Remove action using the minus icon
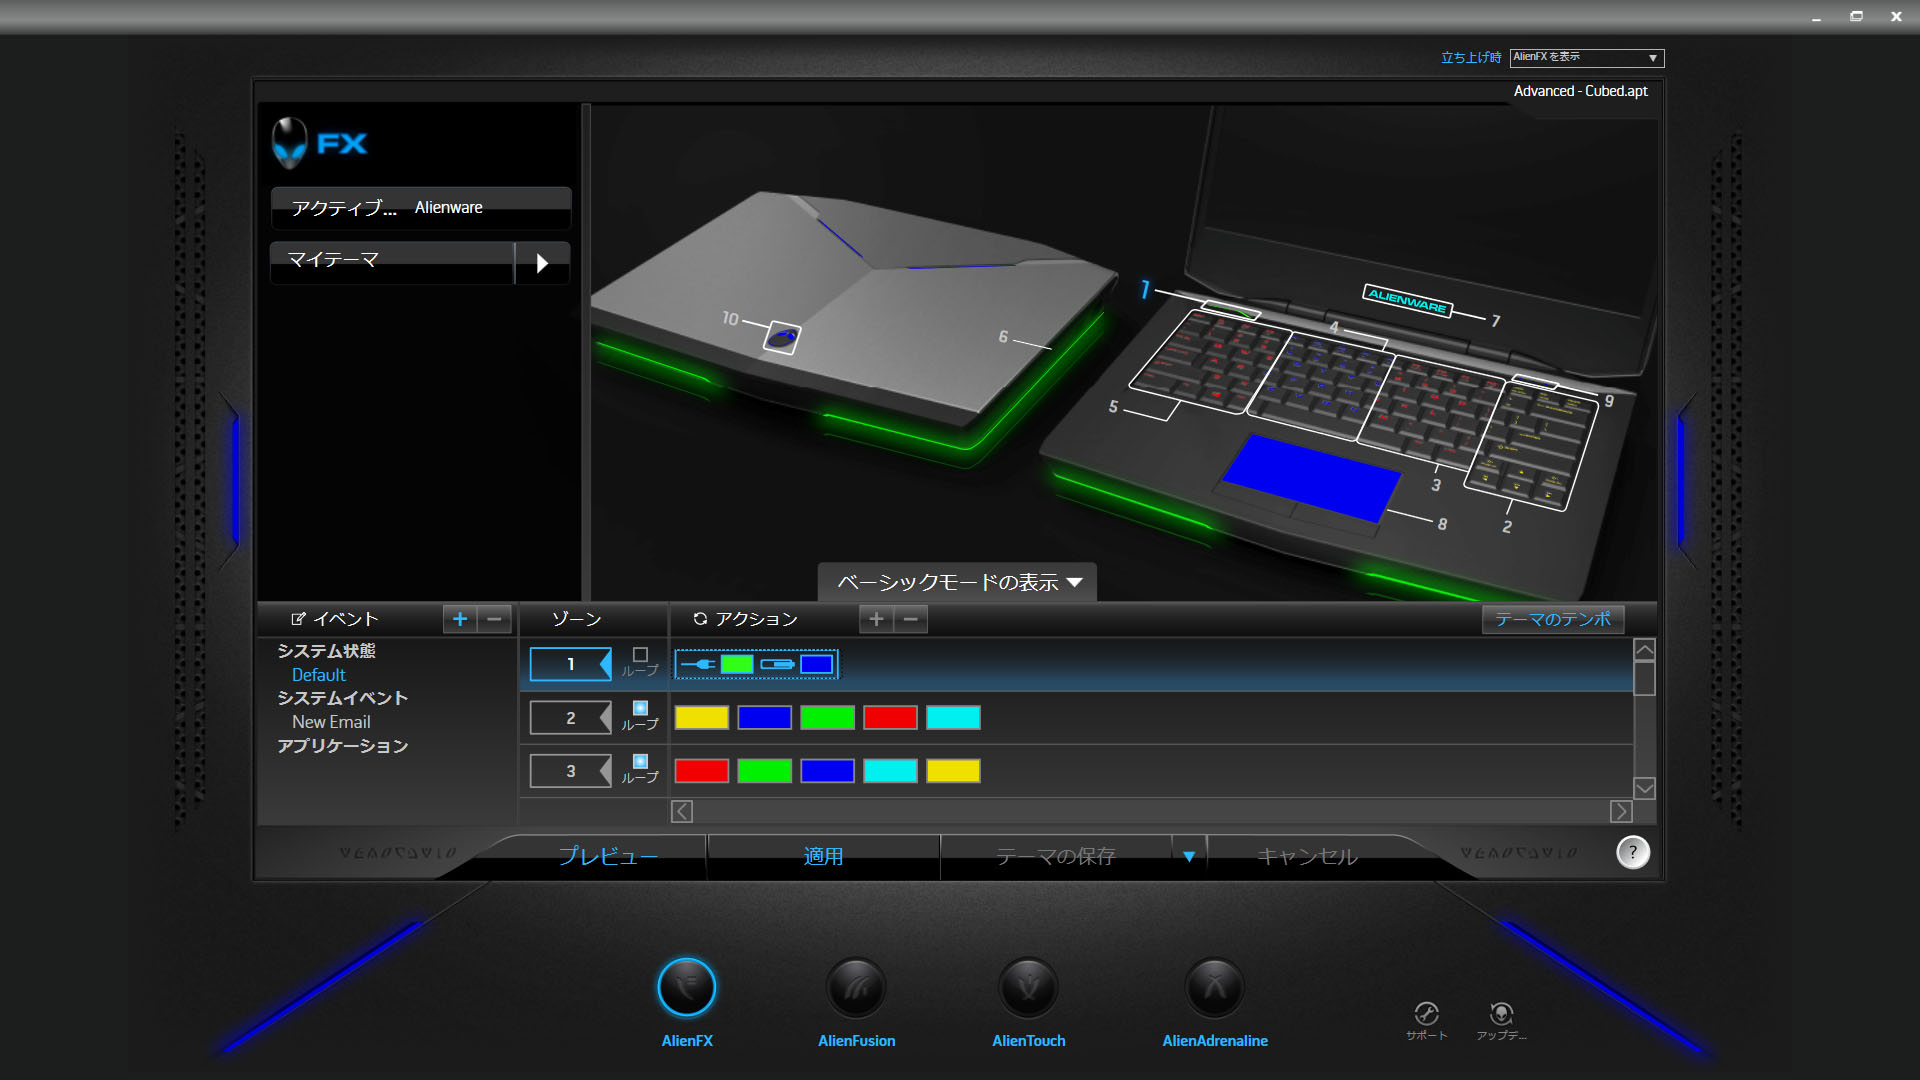Image resolution: width=1920 pixels, height=1080 pixels. point(910,619)
